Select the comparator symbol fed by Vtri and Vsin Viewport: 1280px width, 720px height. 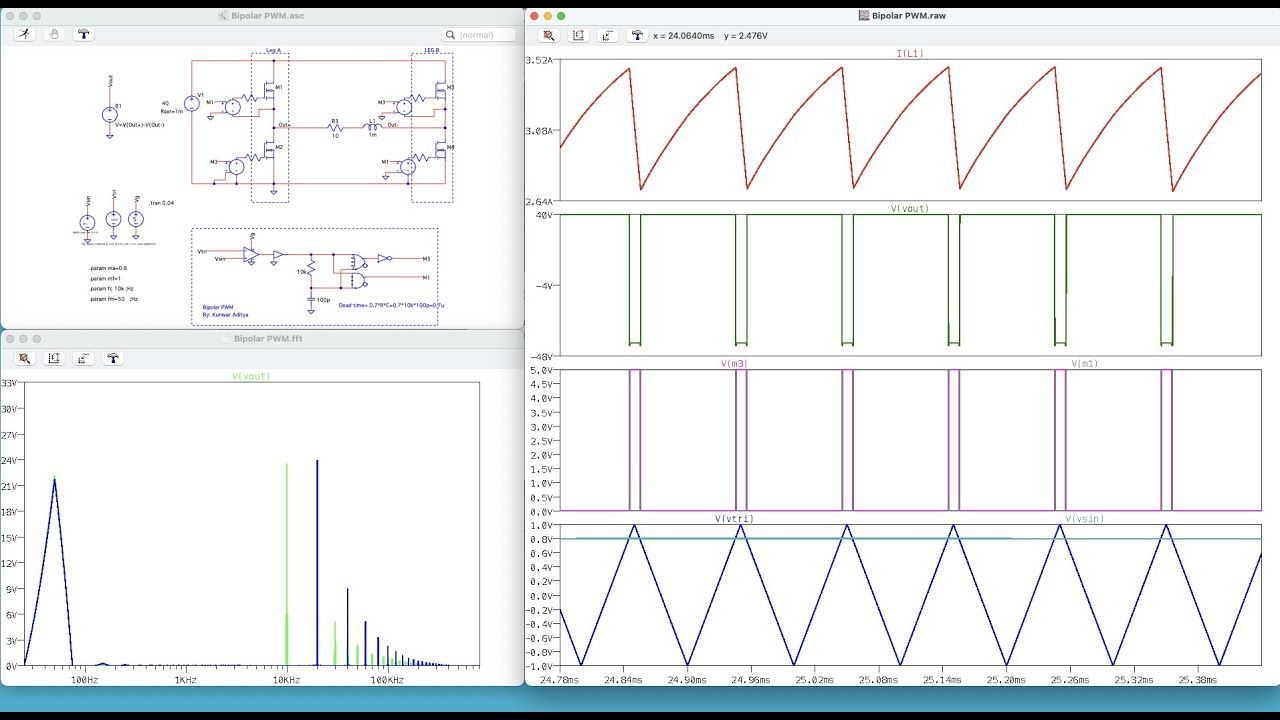251,254
